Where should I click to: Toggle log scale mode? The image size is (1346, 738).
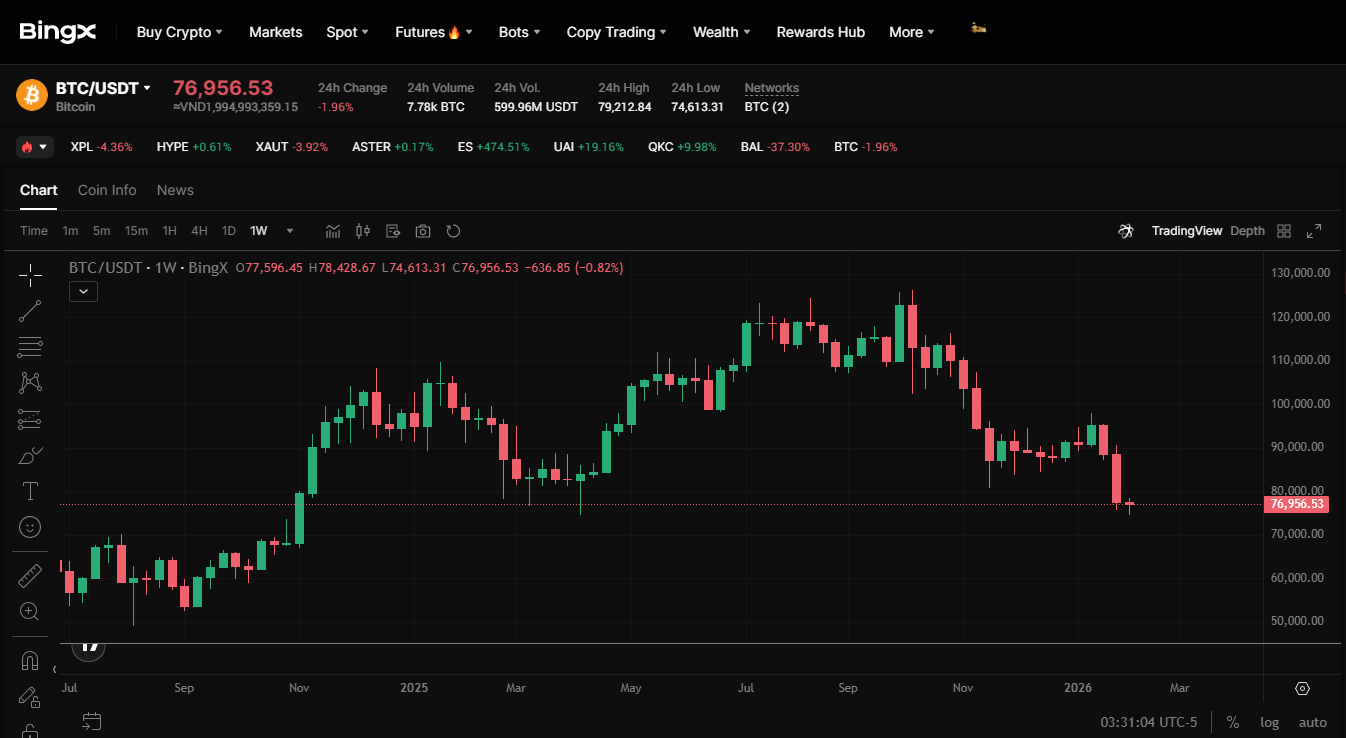[1269, 722]
